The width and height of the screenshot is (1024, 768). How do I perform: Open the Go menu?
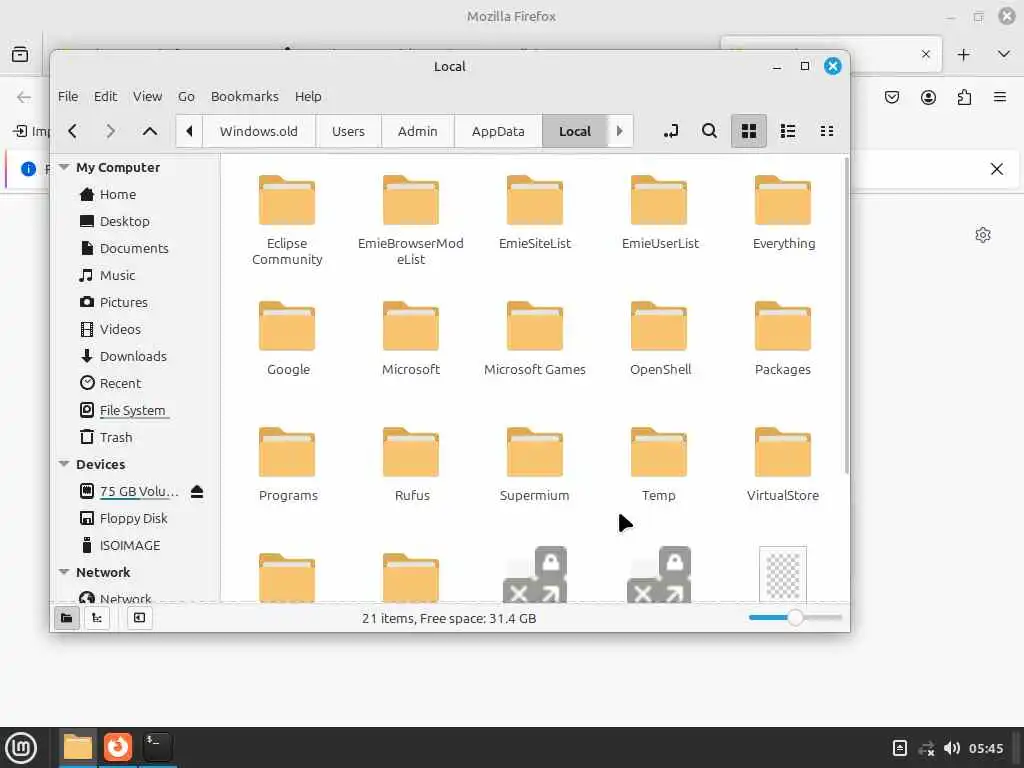tap(186, 97)
